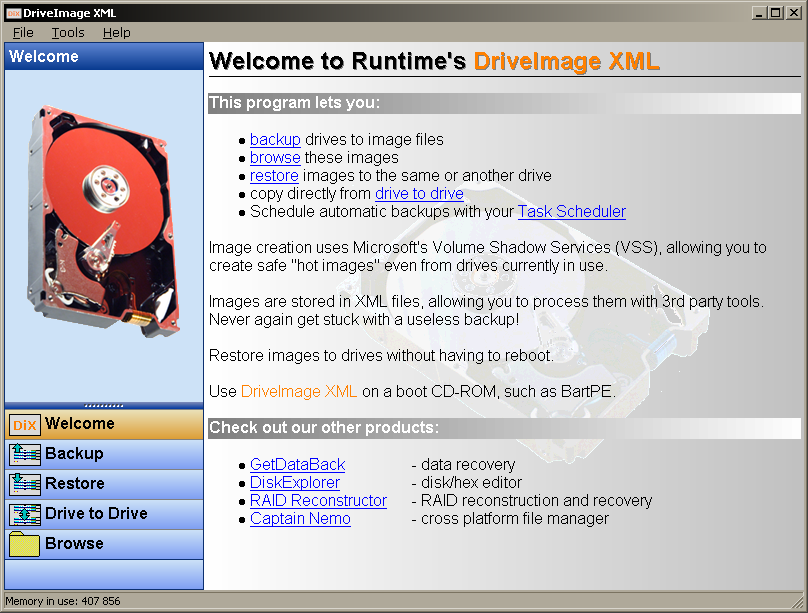Follow the 'browse' link in list

(x=275, y=158)
